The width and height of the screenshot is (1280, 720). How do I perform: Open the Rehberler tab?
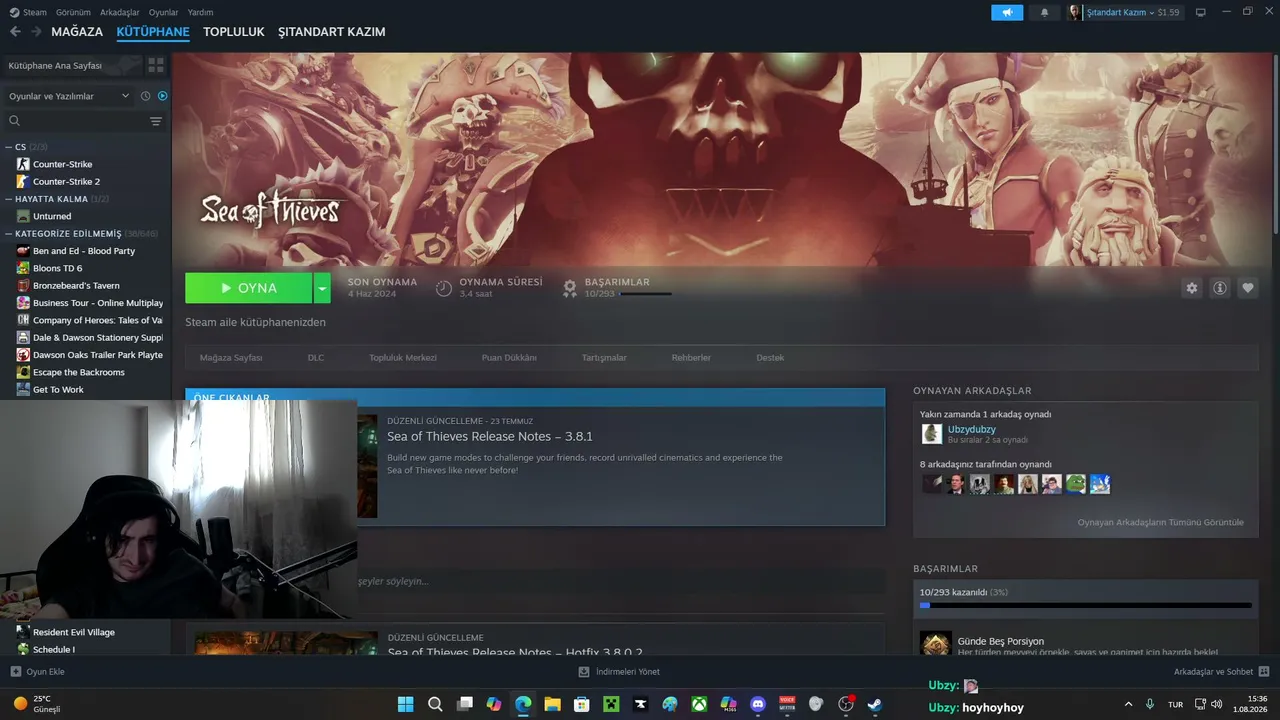[x=691, y=358]
